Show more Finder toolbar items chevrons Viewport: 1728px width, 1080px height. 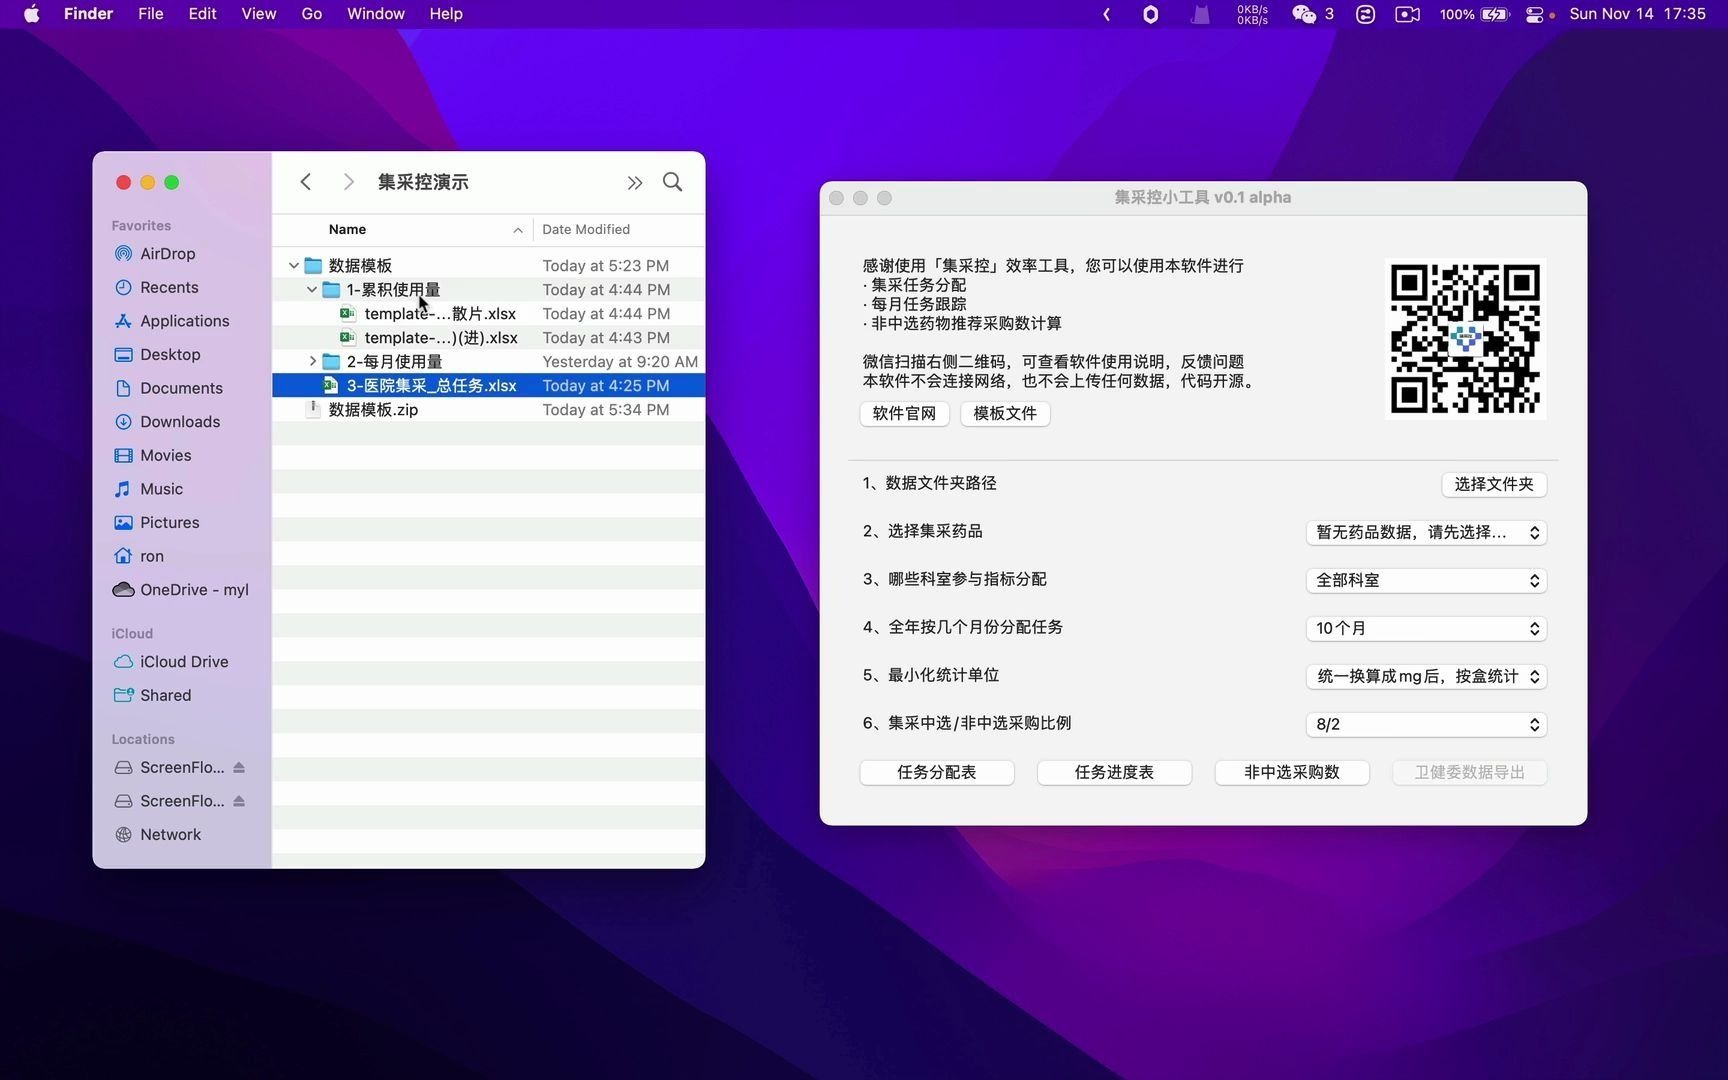tap(635, 182)
